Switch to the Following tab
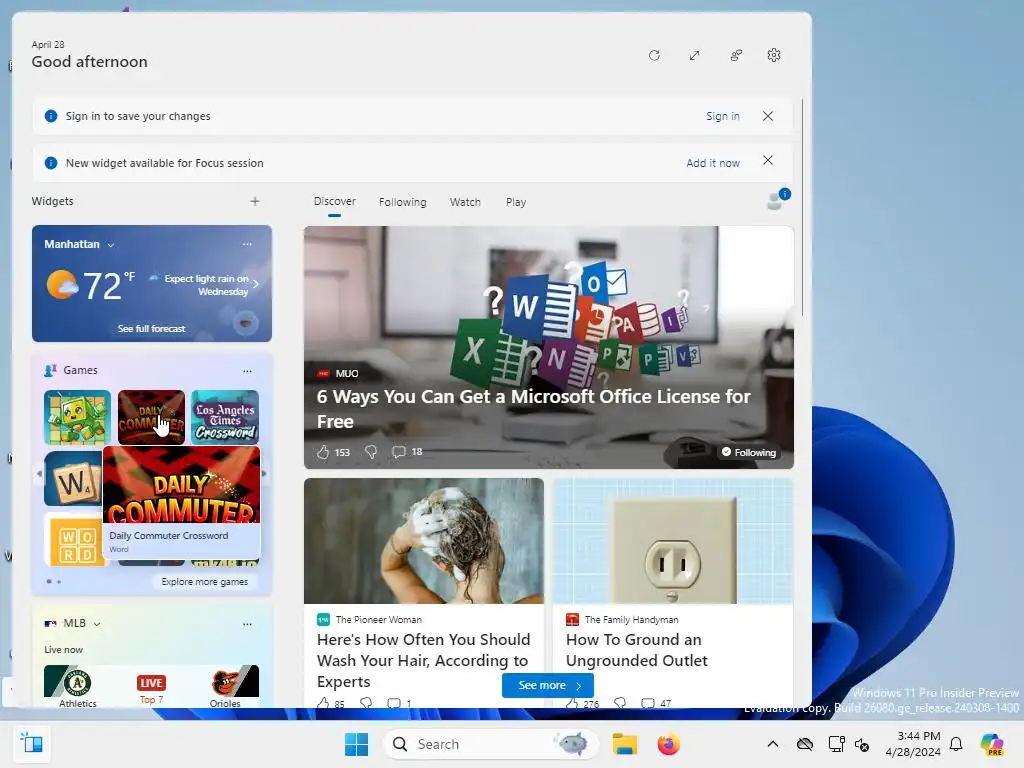Viewport: 1024px width, 768px height. 402,202
